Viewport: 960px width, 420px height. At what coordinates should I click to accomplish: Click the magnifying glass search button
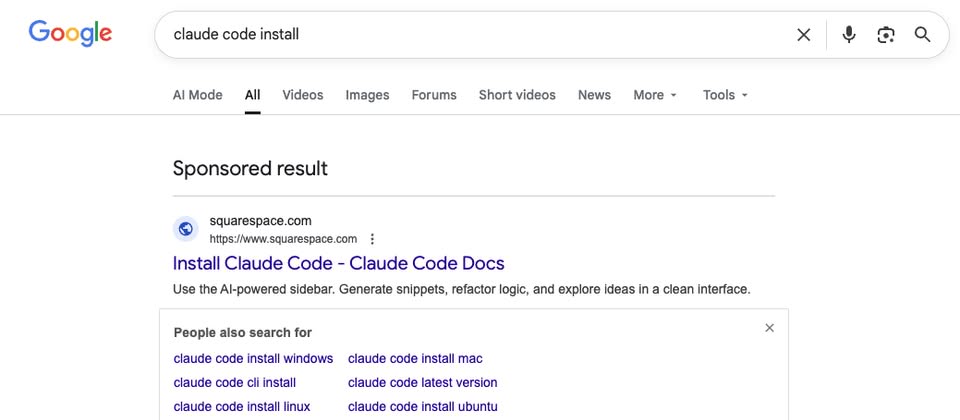click(x=923, y=35)
